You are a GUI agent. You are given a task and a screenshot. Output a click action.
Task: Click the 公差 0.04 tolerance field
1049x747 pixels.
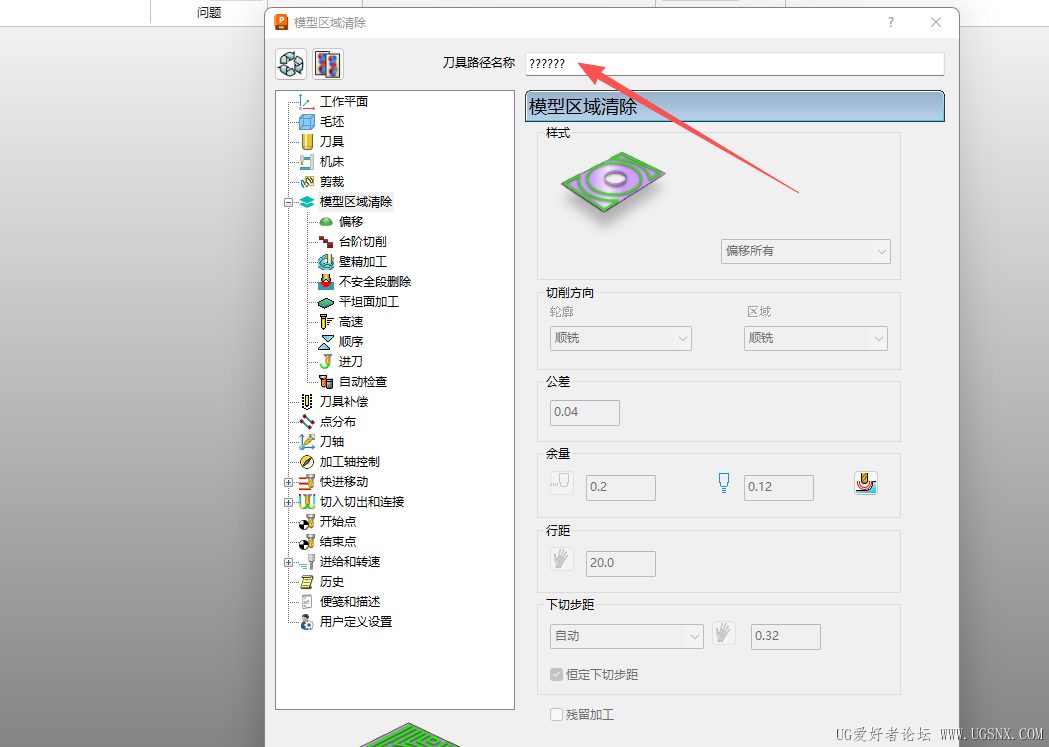click(x=585, y=413)
